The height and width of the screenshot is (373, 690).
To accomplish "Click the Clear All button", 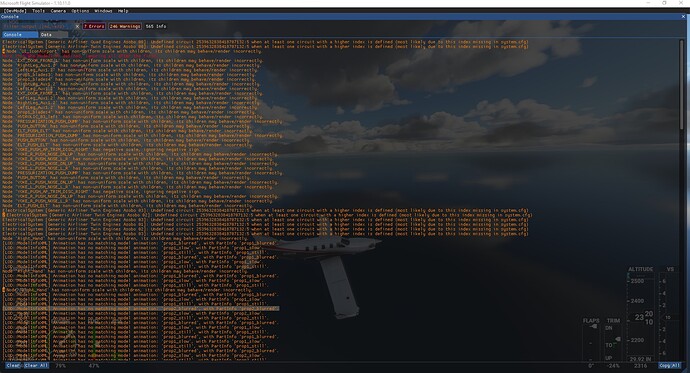I will 36,366.
